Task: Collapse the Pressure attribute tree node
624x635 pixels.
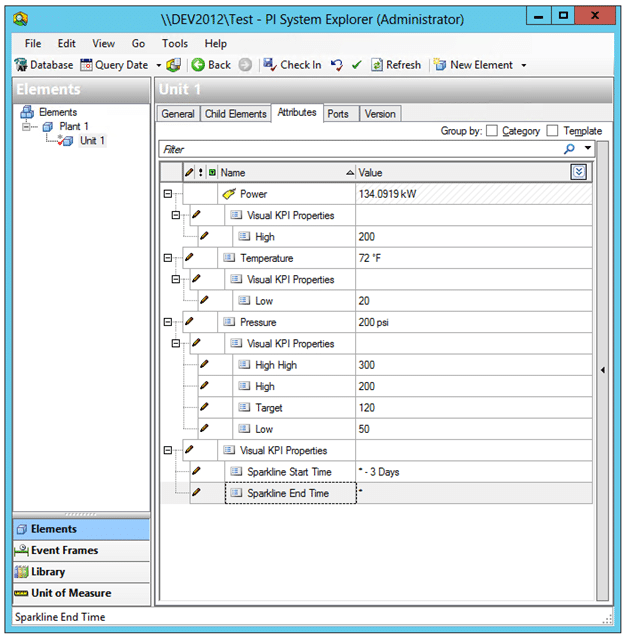Action: tap(168, 322)
